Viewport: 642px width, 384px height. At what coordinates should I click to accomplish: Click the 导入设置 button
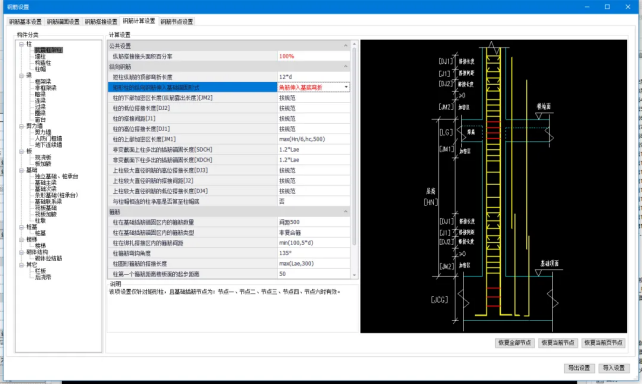pyautogui.click(x=614, y=368)
